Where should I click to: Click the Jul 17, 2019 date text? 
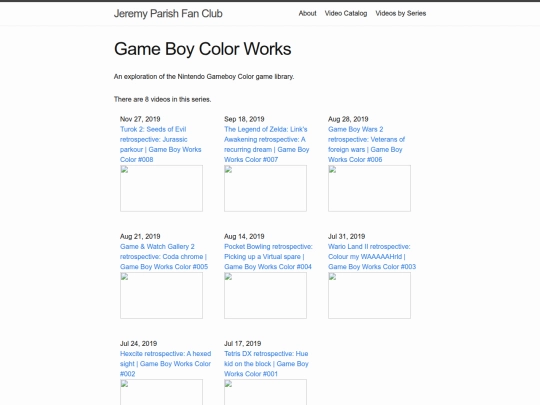point(242,344)
